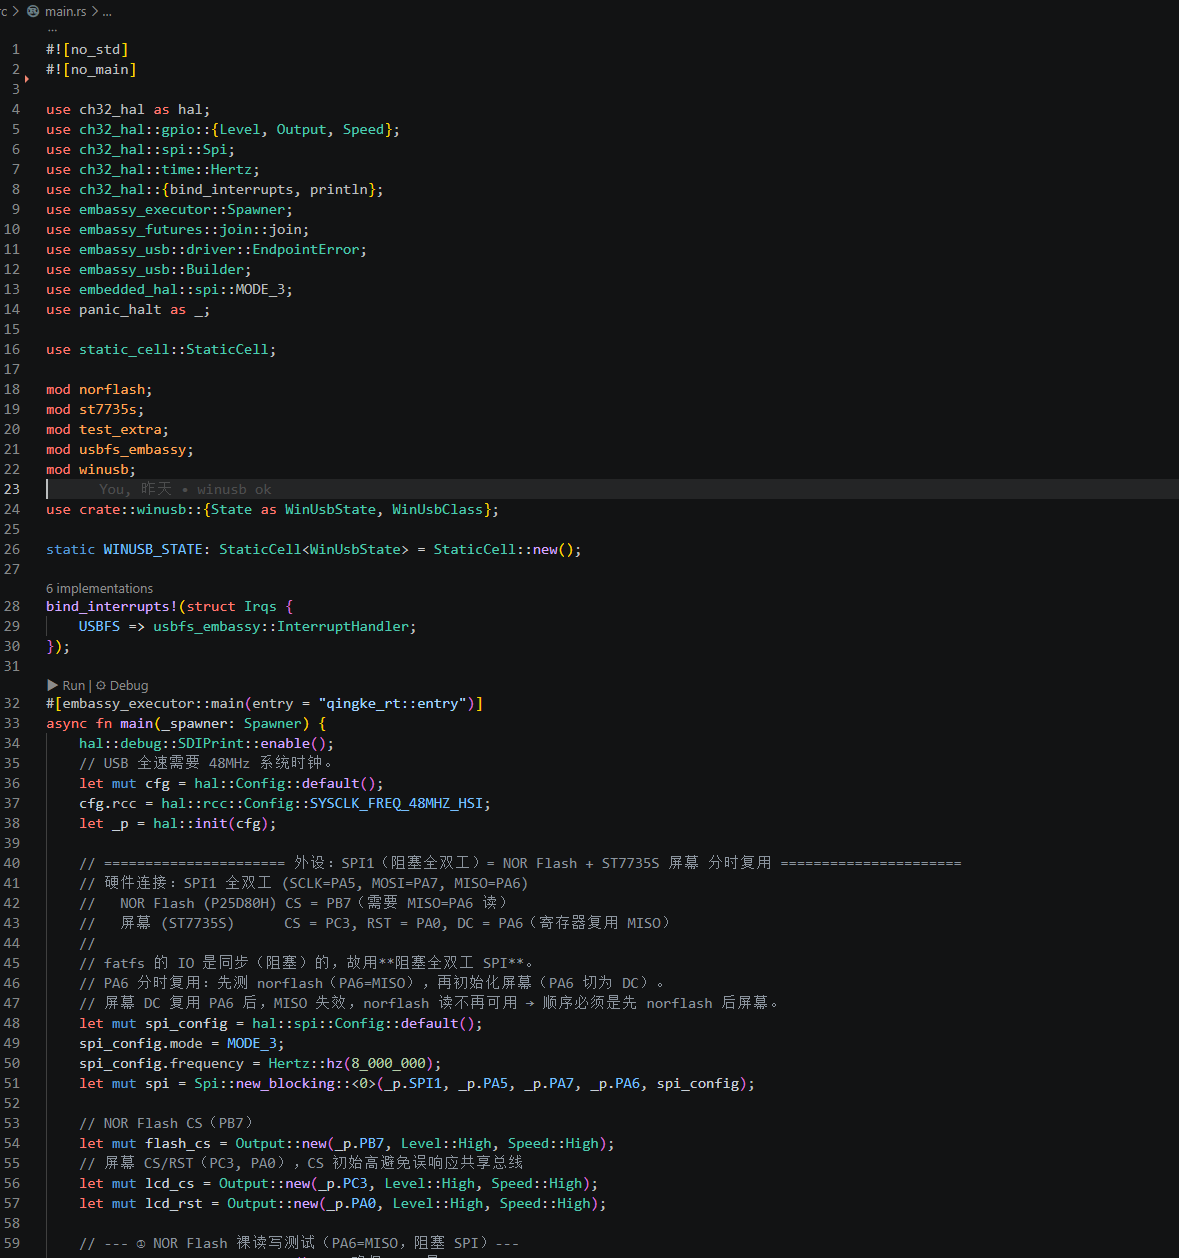
Task: Click the "qingke_rt::entry" string literal
Action: pos(392,703)
